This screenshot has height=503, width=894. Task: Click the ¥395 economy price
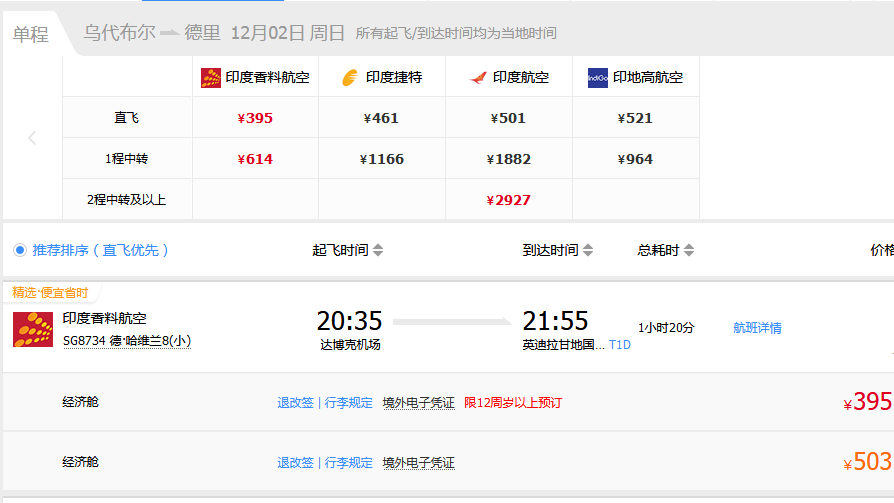pos(867,402)
